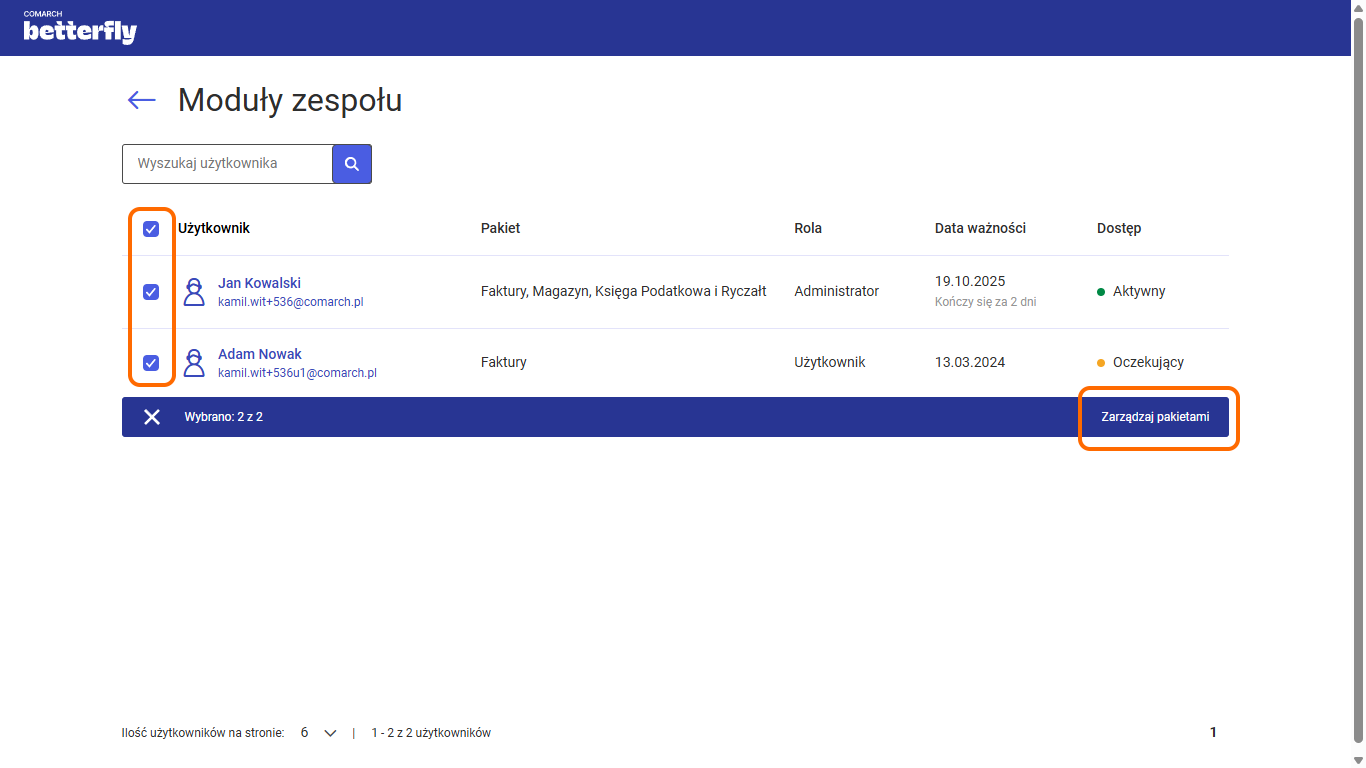Click the X icon to clear selection
This screenshot has height=768, width=1366.
[x=152, y=417]
